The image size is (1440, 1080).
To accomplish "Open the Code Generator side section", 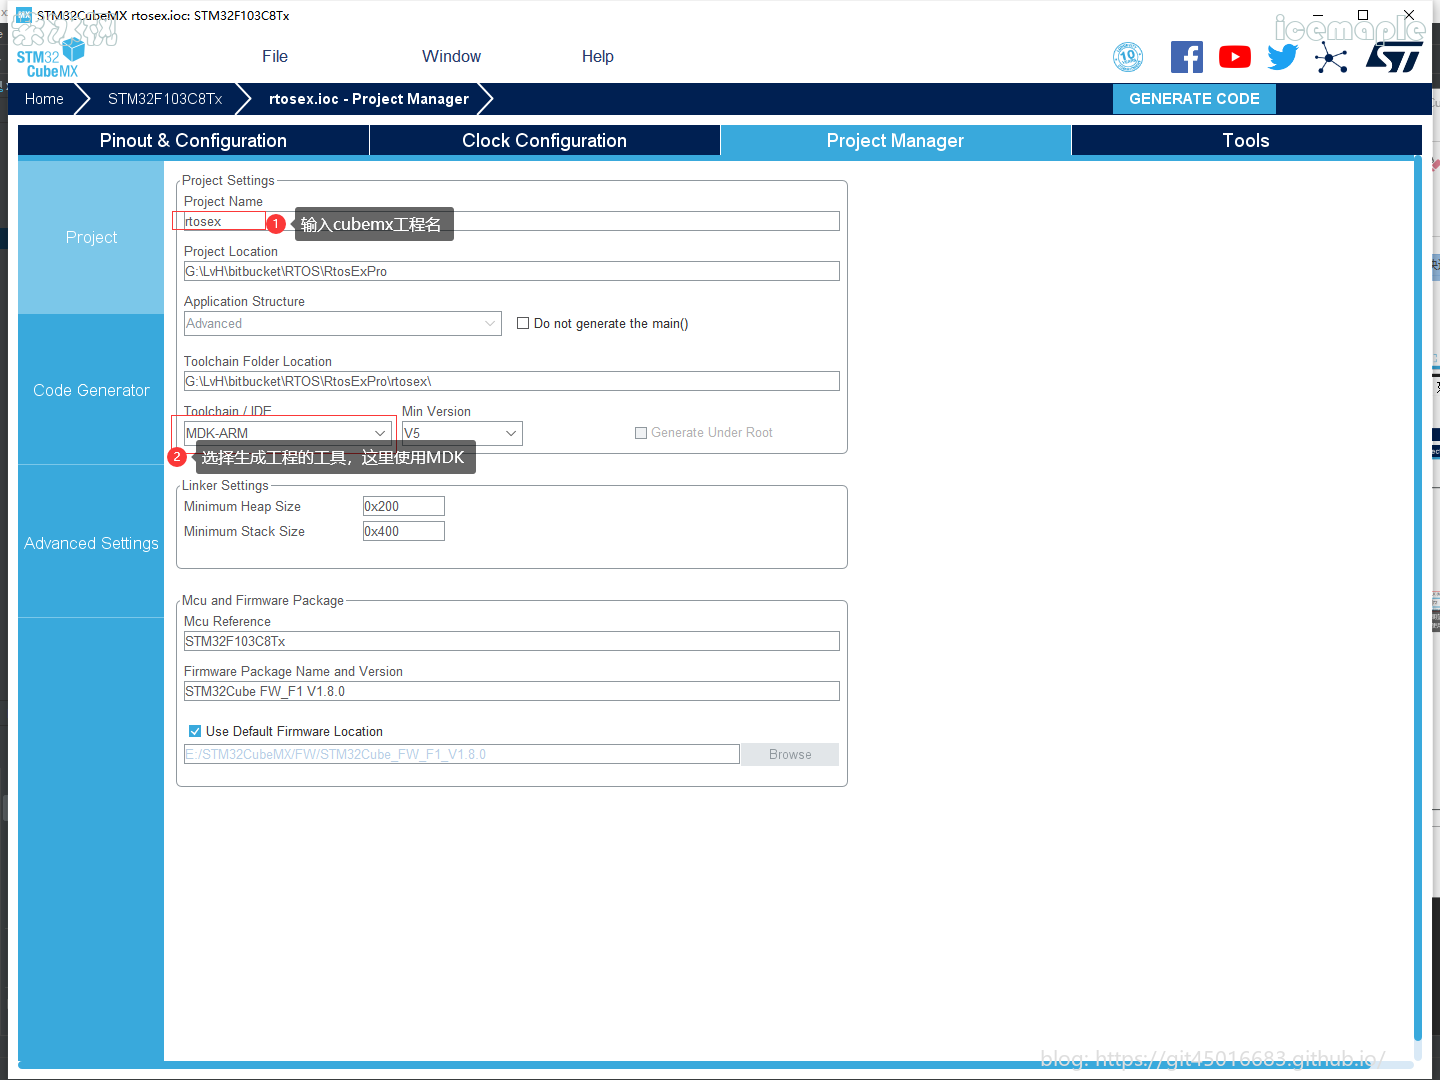I will [91, 390].
